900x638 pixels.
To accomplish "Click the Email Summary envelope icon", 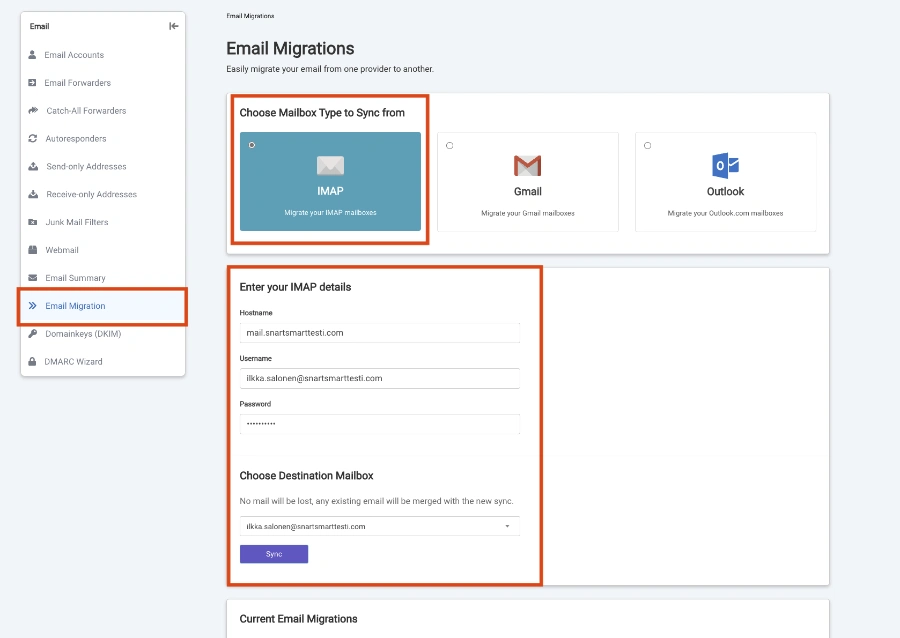I will point(33,278).
